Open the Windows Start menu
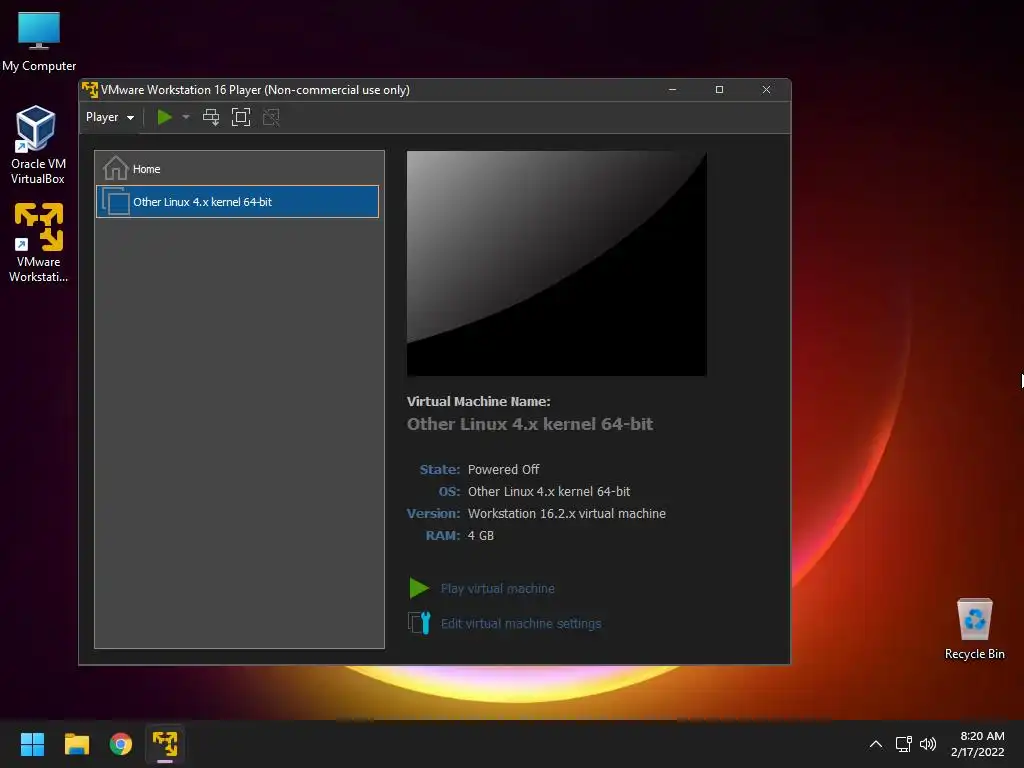 coord(32,744)
